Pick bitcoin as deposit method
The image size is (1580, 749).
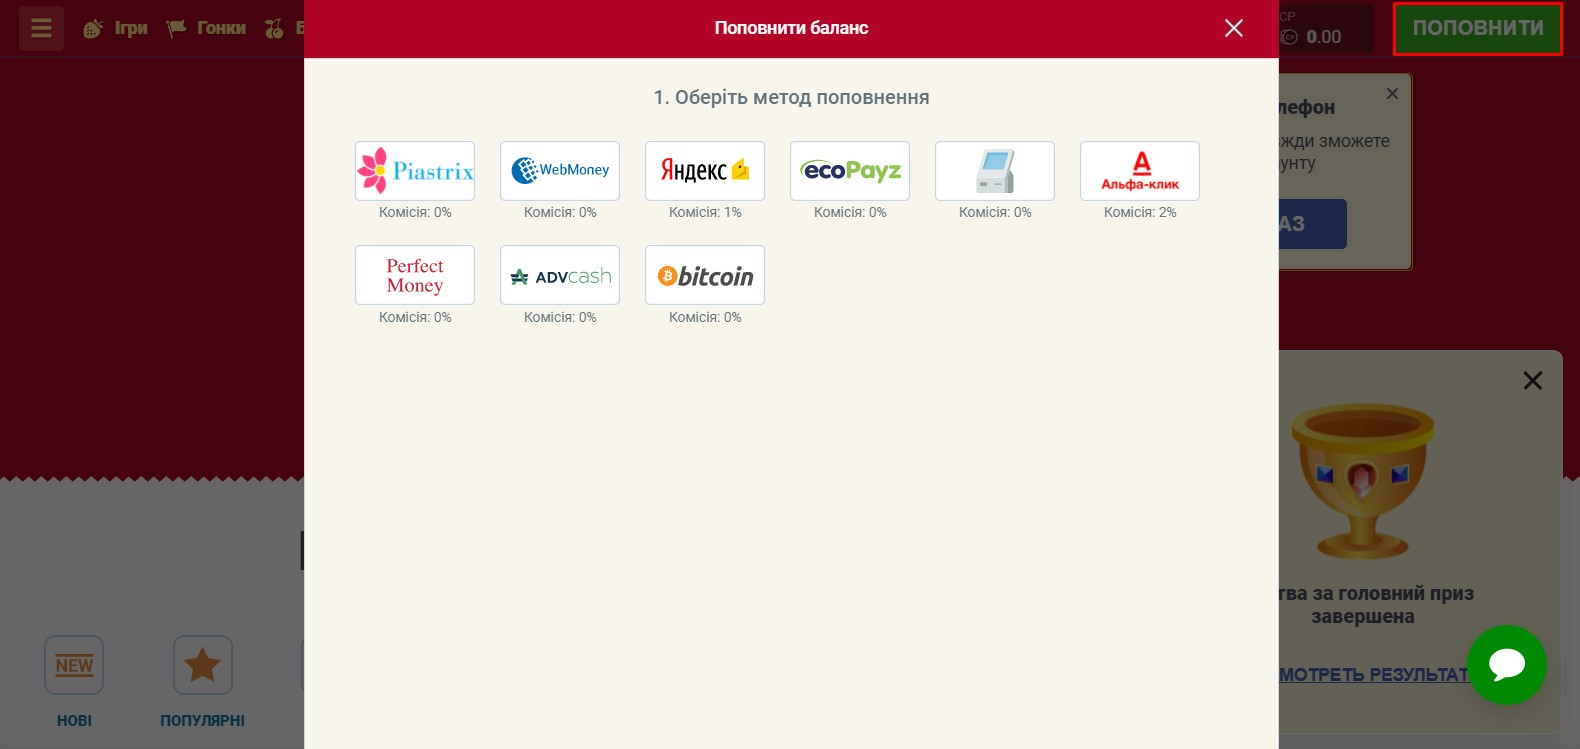pos(705,275)
